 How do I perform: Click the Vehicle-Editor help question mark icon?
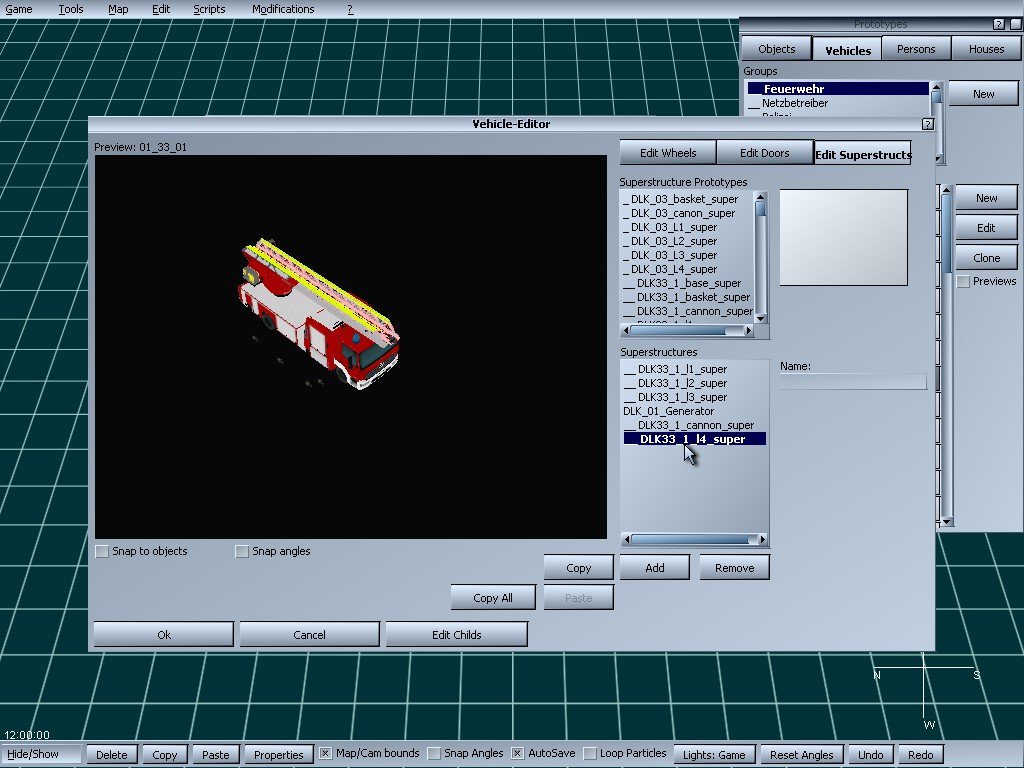(927, 124)
